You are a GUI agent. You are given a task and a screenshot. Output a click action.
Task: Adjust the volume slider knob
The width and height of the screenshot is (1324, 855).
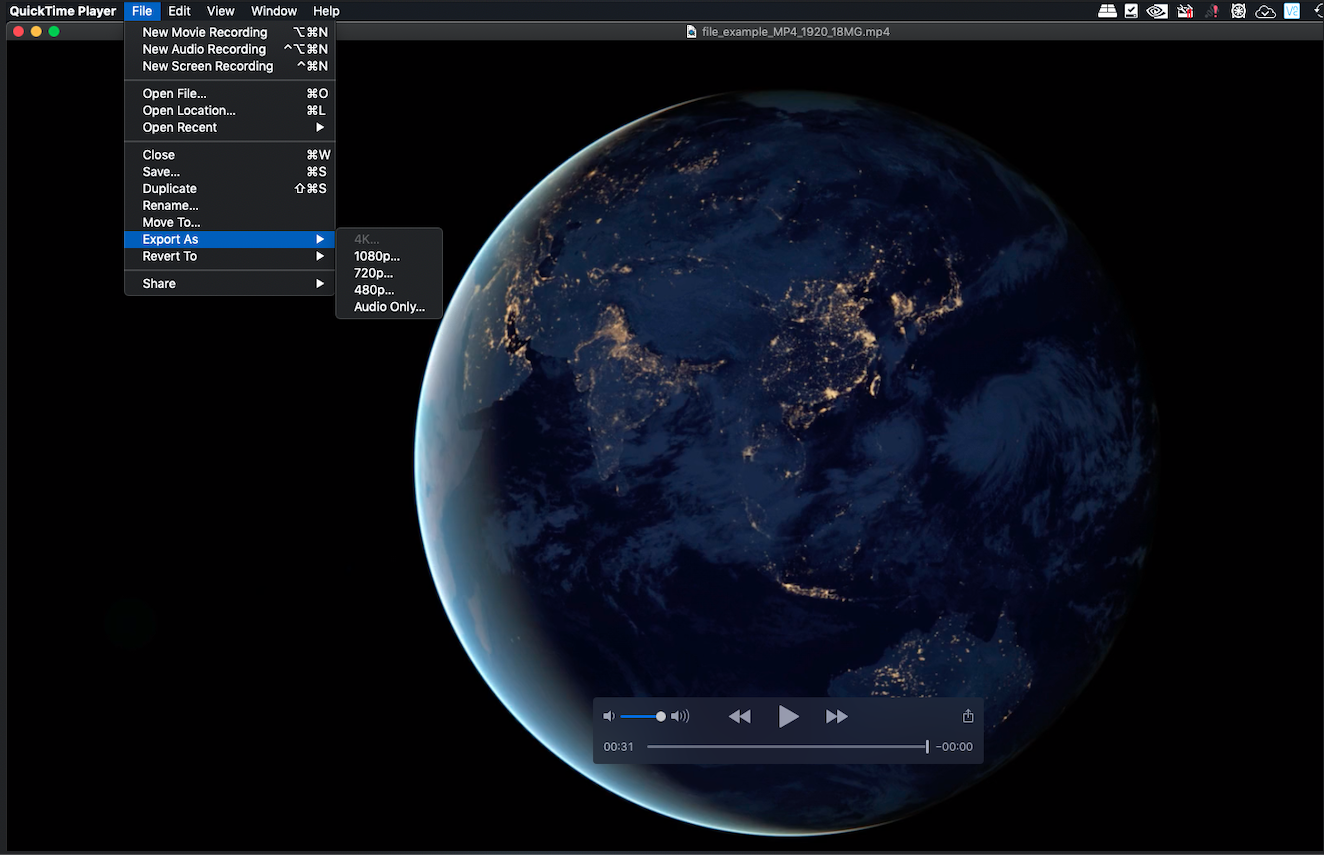coord(660,716)
